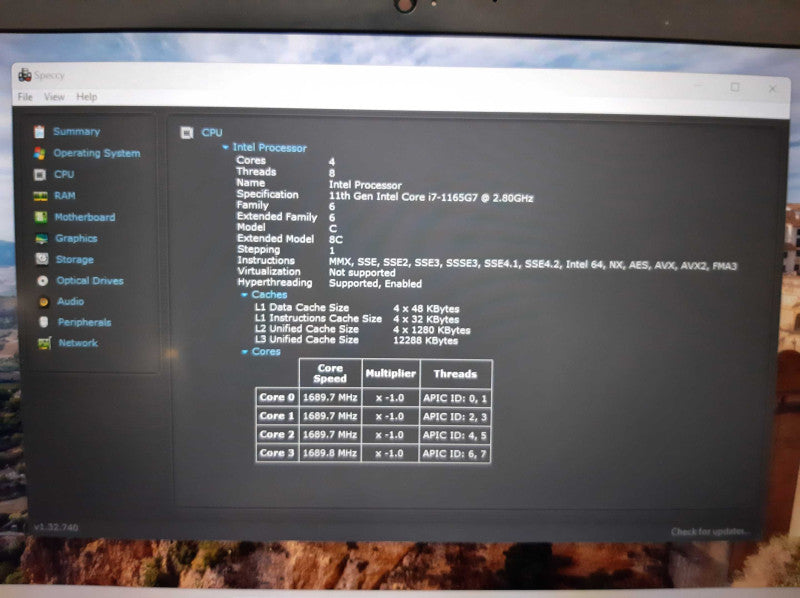Open the Summary section
800x598 pixels.
coord(77,132)
